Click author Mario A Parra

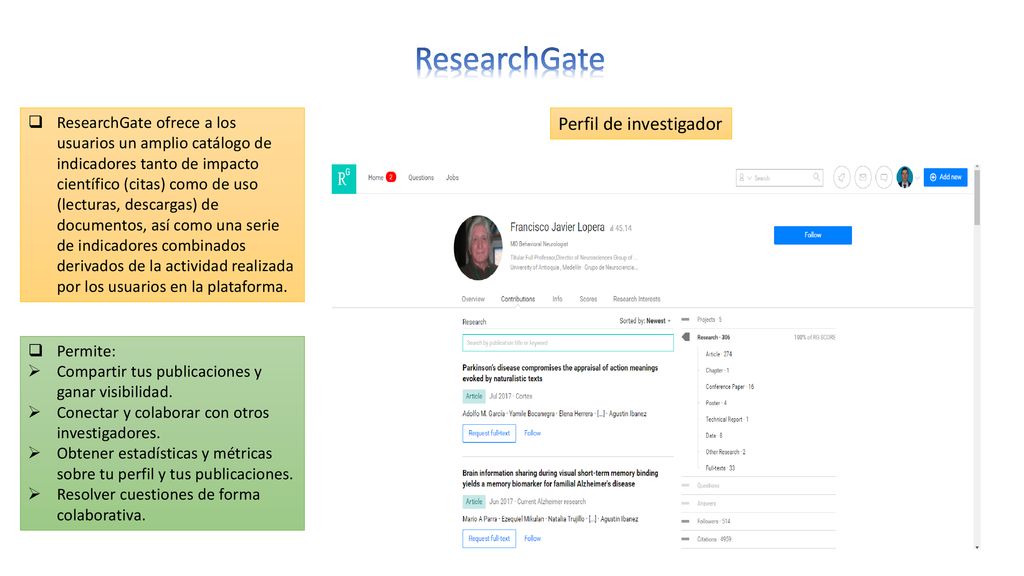pyautogui.click(x=479, y=519)
